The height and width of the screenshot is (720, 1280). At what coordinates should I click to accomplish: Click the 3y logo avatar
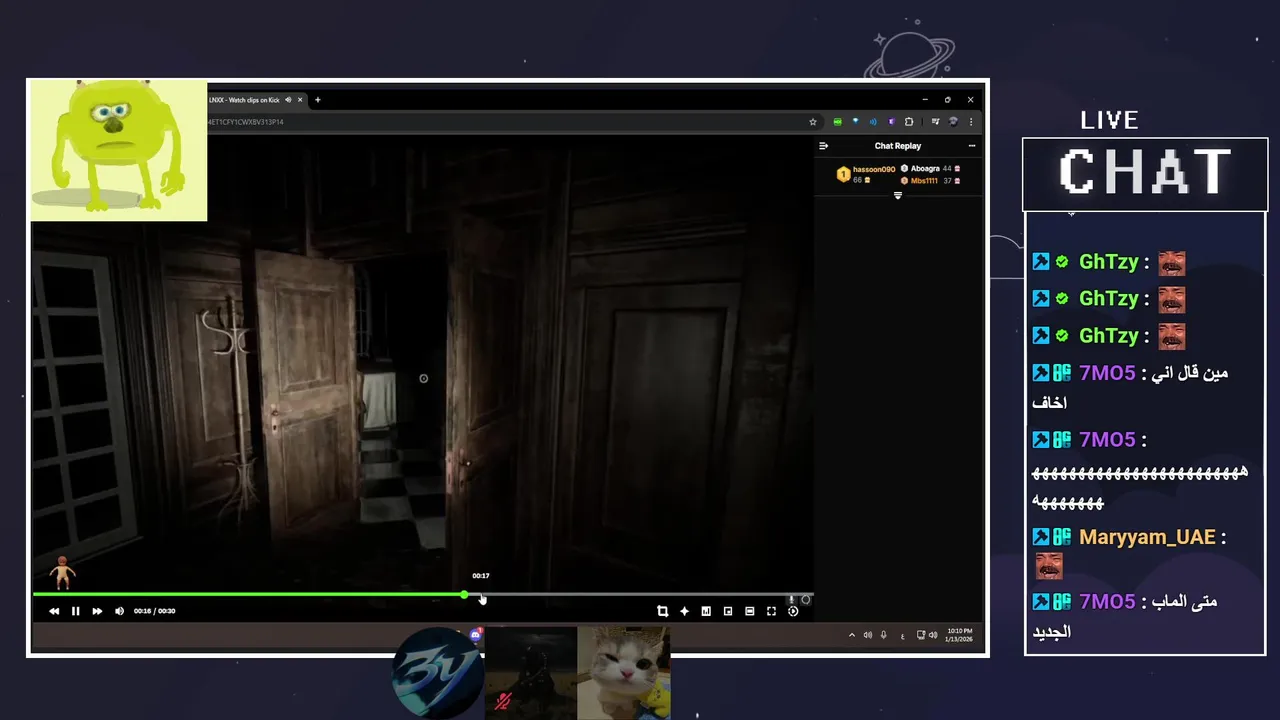437,673
